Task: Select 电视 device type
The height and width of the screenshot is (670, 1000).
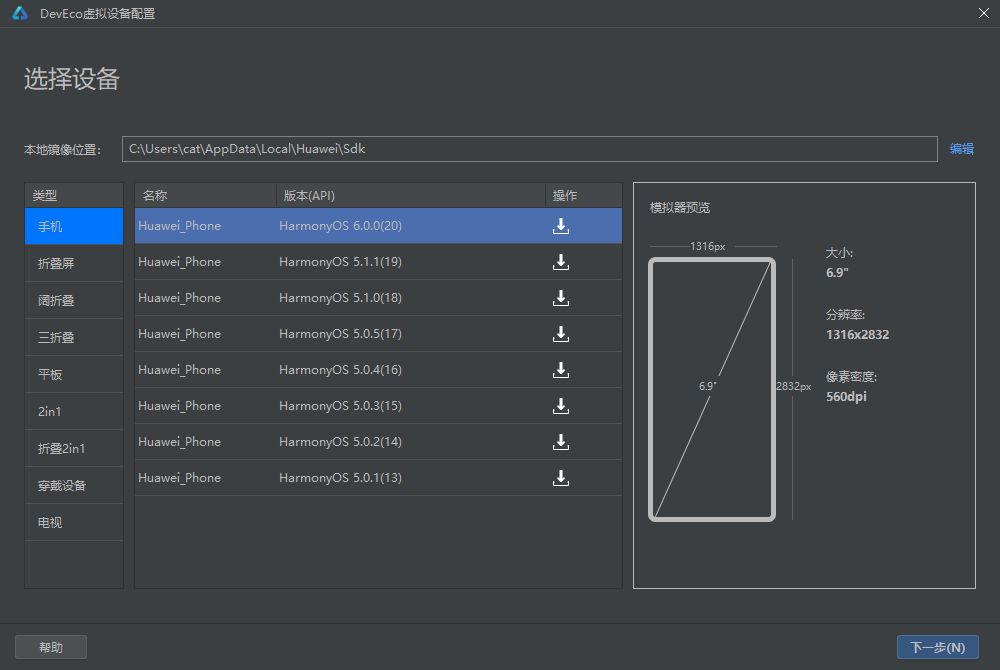Action: (74, 522)
